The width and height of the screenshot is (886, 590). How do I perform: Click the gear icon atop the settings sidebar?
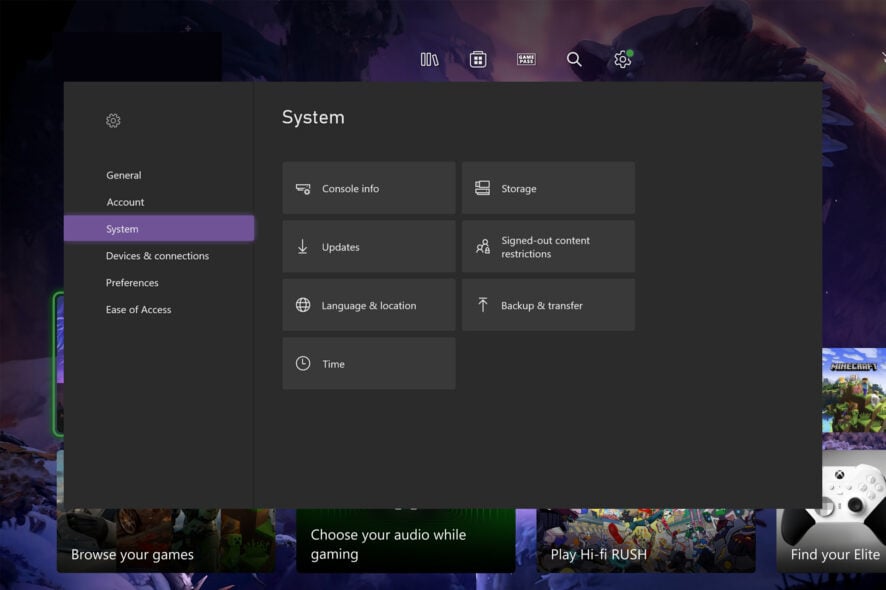[x=113, y=120]
